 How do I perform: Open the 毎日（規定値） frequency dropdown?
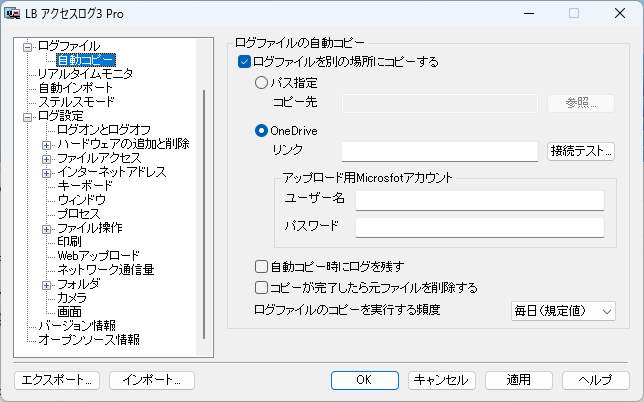563,311
